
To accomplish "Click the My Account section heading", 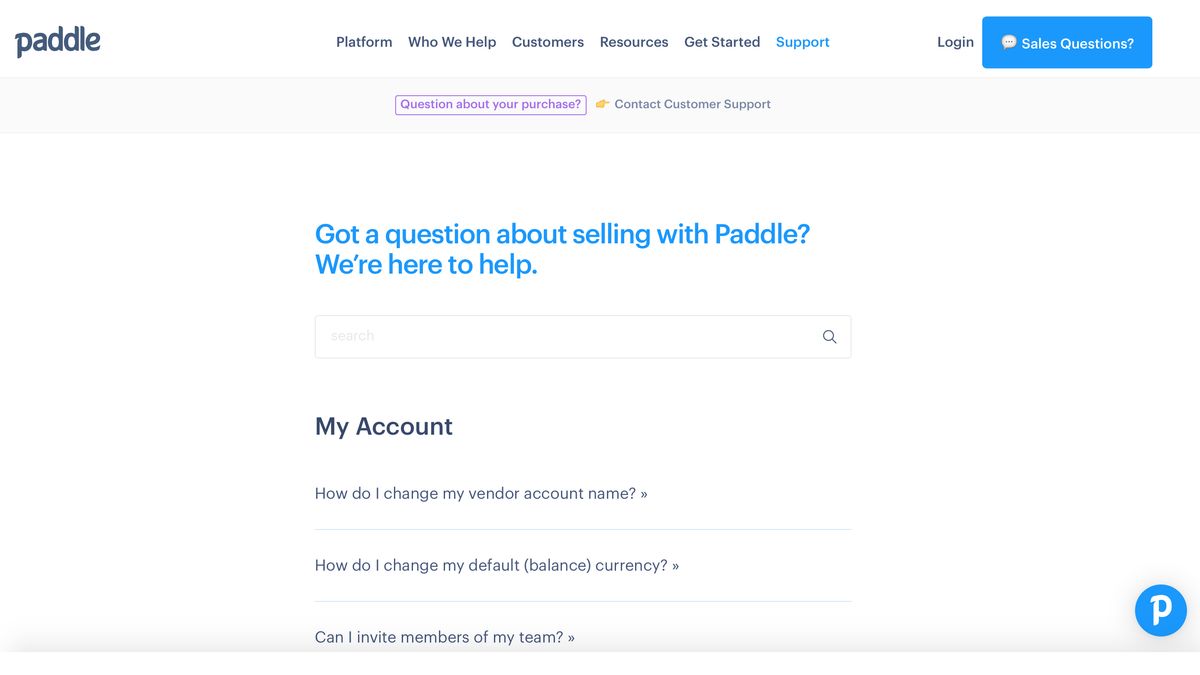I will pos(383,426).
